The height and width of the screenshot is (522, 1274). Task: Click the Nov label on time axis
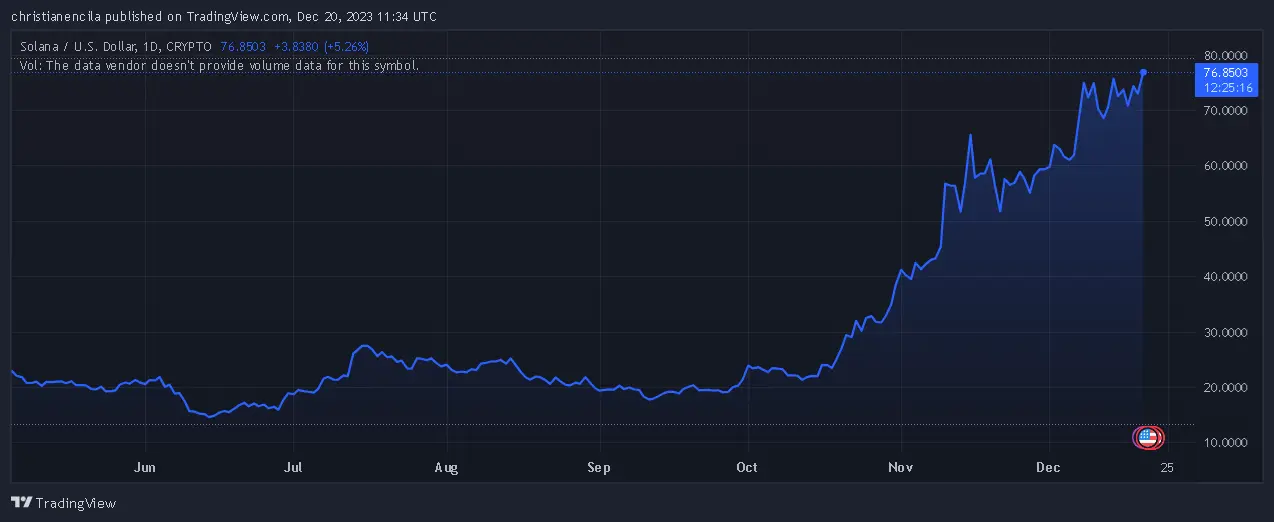[x=902, y=467]
